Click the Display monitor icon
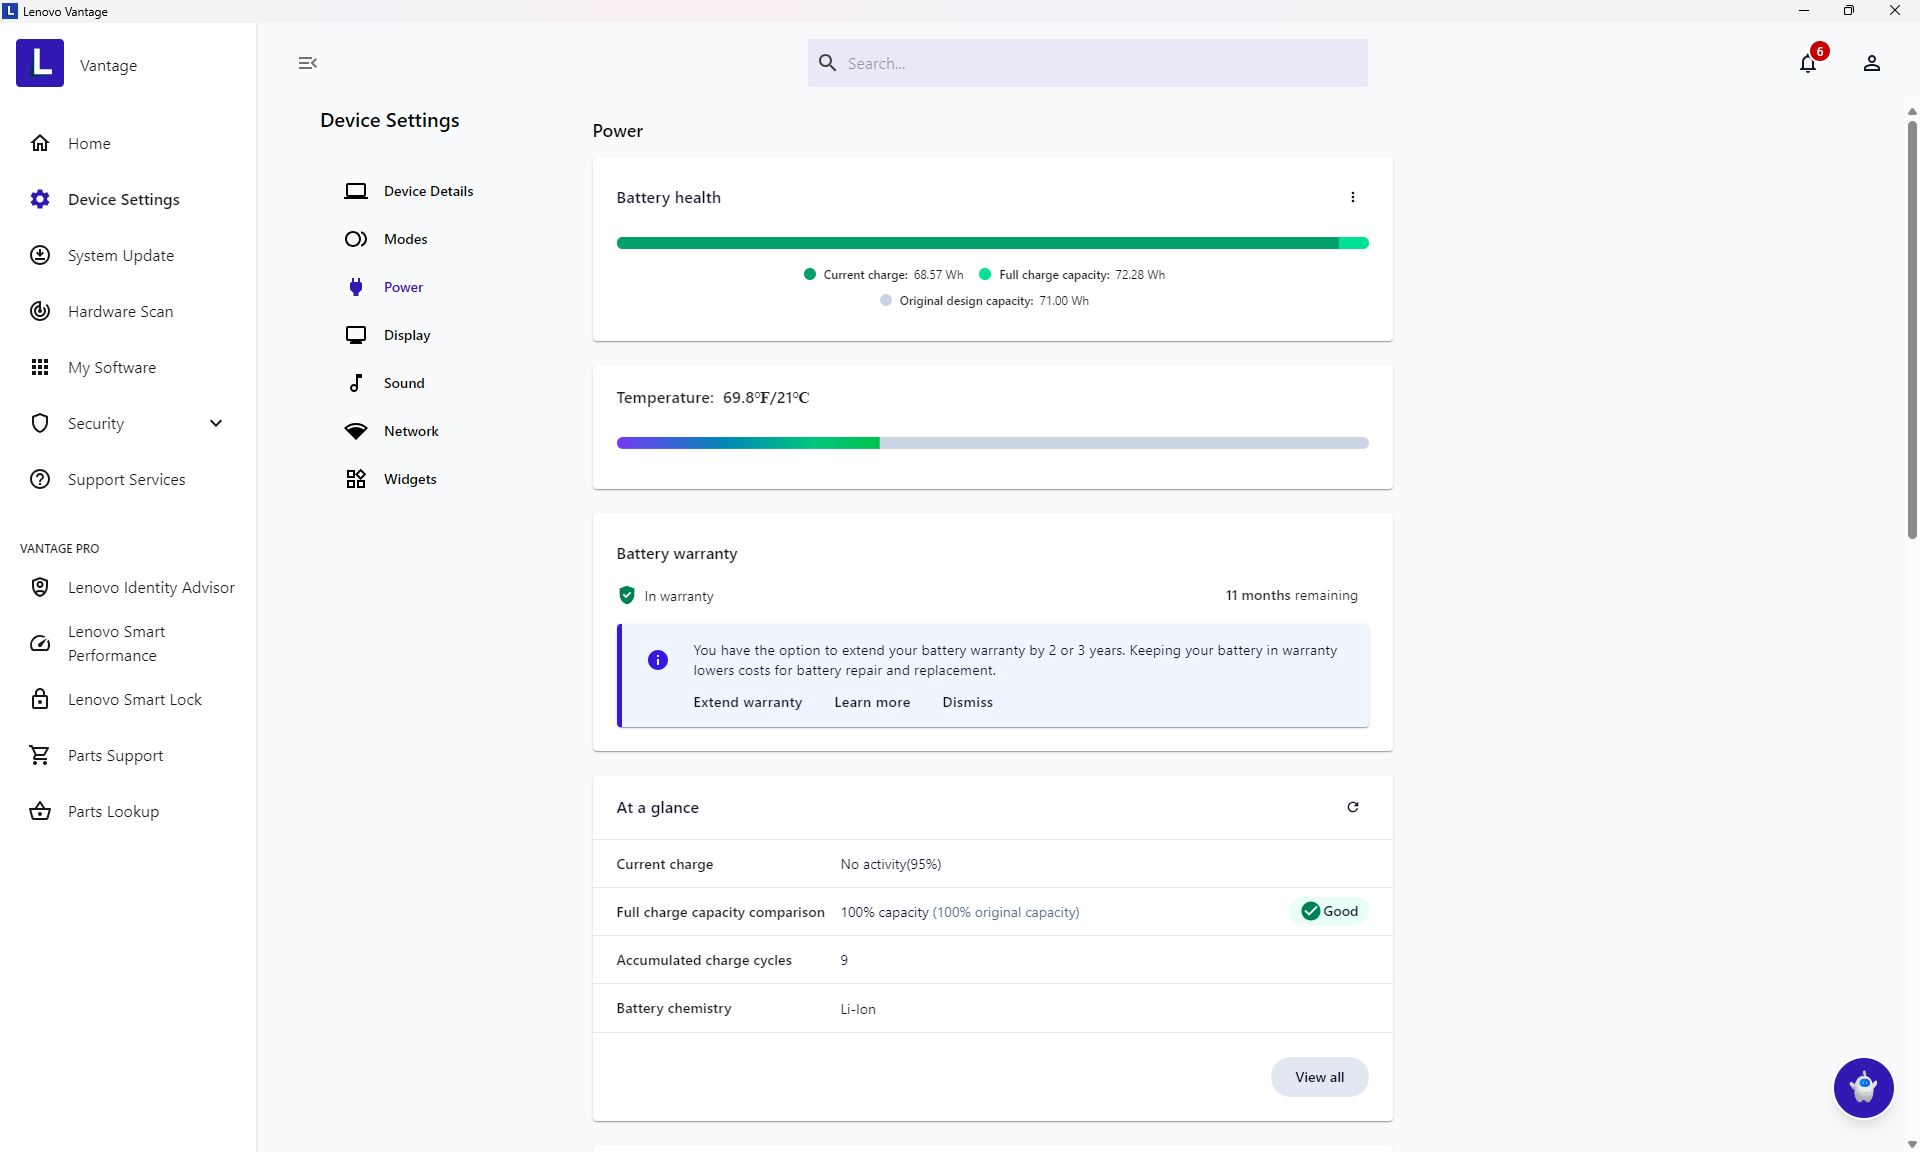This screenshot has height=1152, width=1920. tap(356, 335)
